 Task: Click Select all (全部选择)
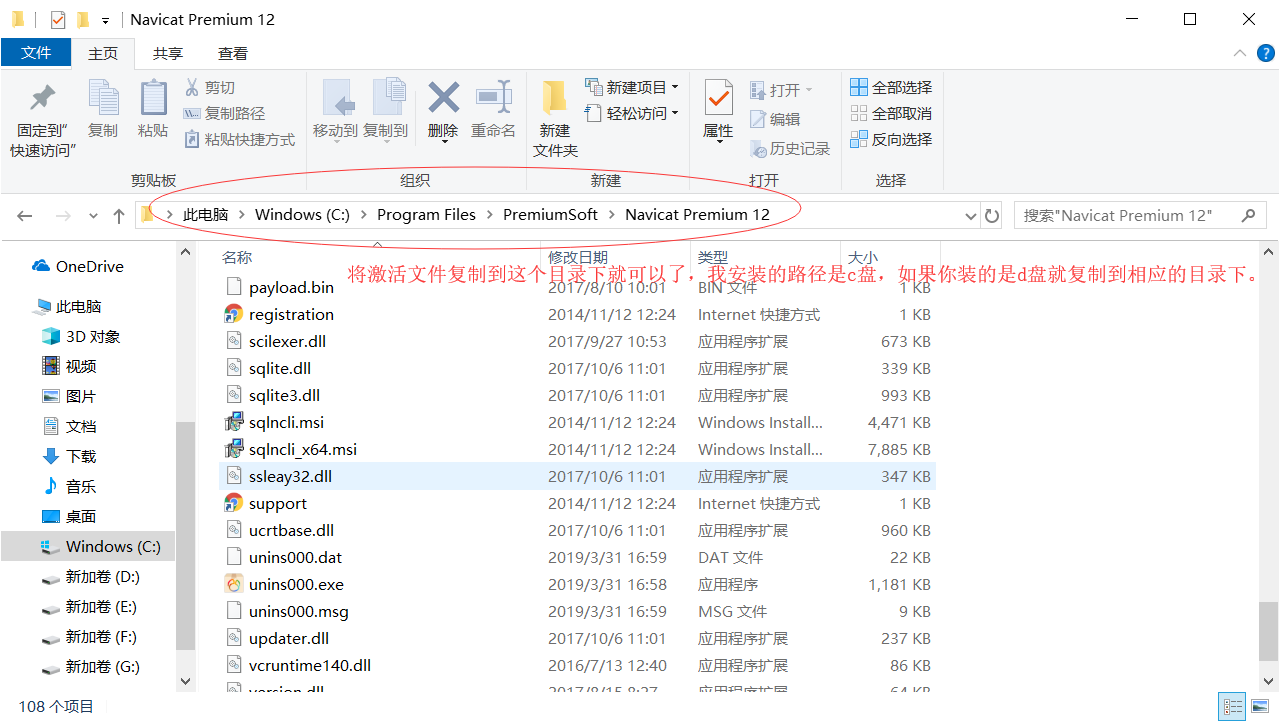(x=891, y=88)
